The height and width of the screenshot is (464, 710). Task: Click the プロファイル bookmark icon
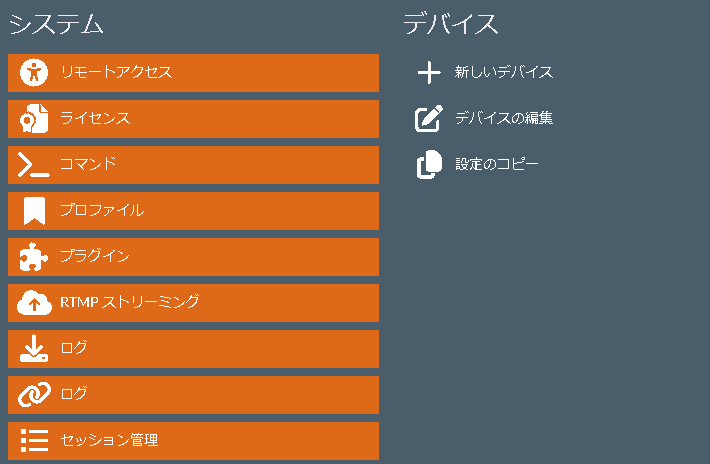tap(34, 211)
